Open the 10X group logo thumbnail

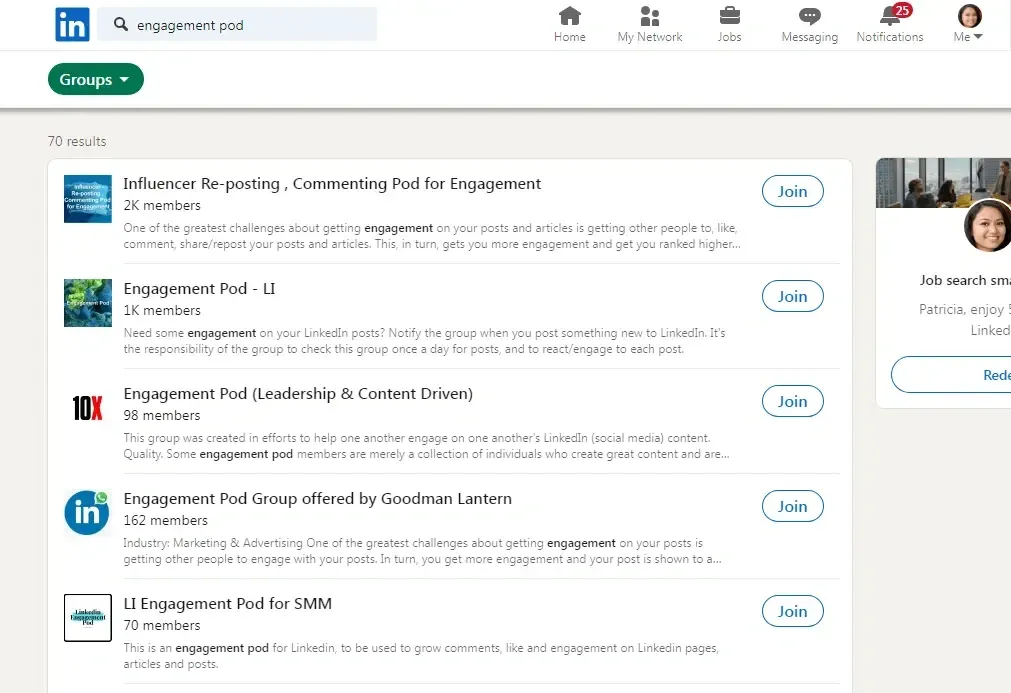[x=88, y=408]
